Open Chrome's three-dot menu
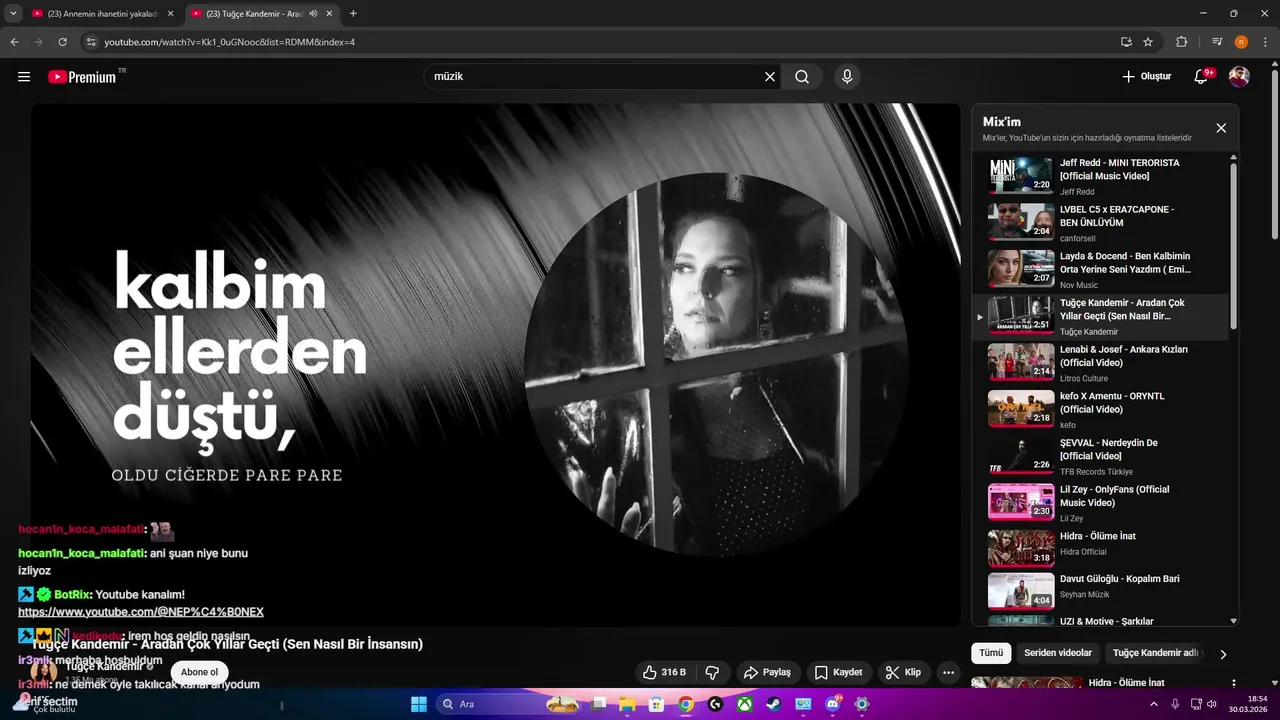This screenshot has width=1280, height=720. [x=1265, y=42]
